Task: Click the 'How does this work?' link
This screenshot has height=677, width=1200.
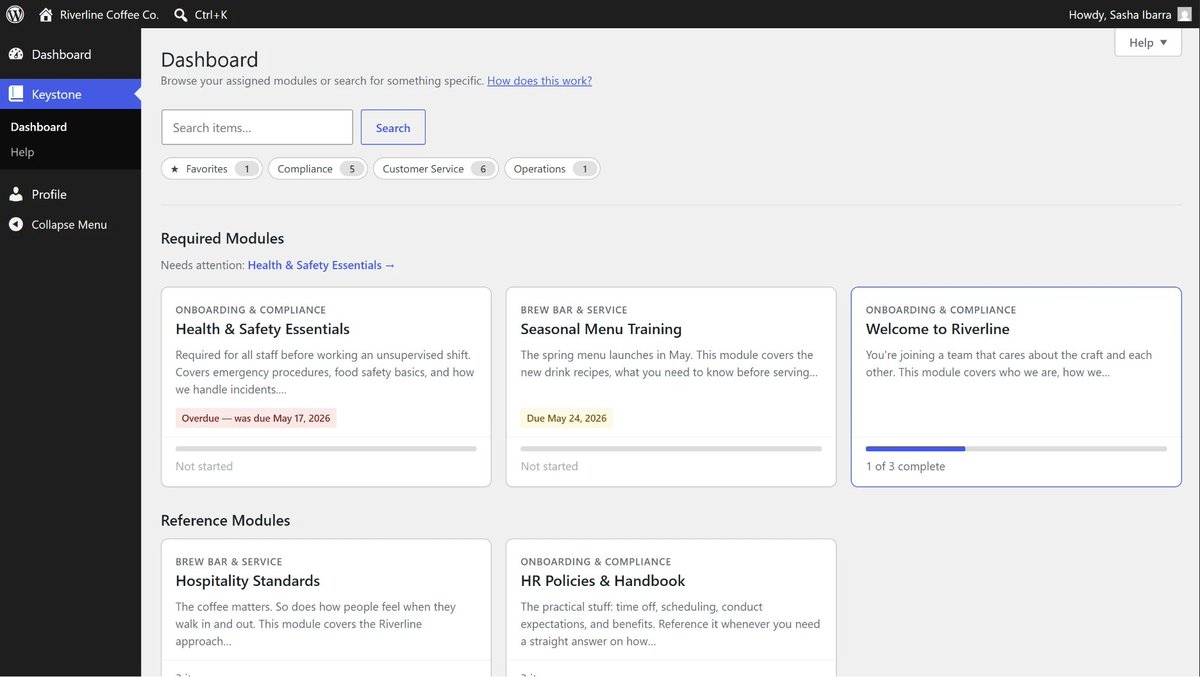Action: (539, 81)
